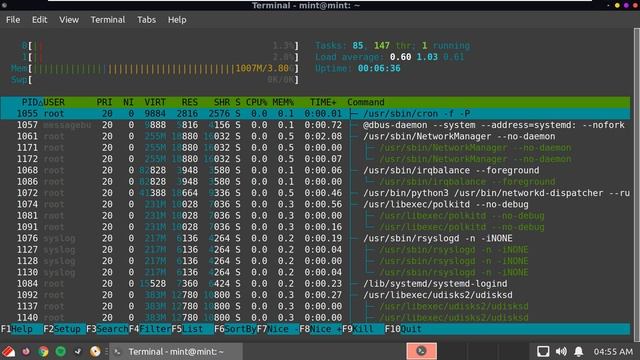Click F1 Help in htop footer
Screen dimensions: 640x360
pyautogui.click(x=22, y=329)
